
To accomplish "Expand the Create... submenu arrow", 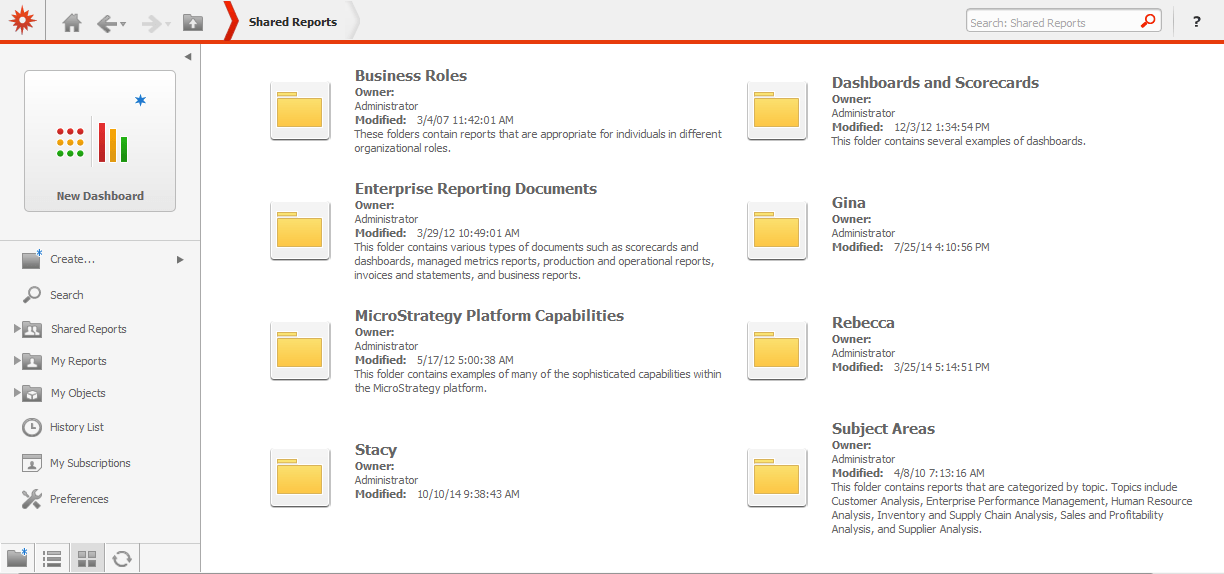I will (x=181, y=259).
